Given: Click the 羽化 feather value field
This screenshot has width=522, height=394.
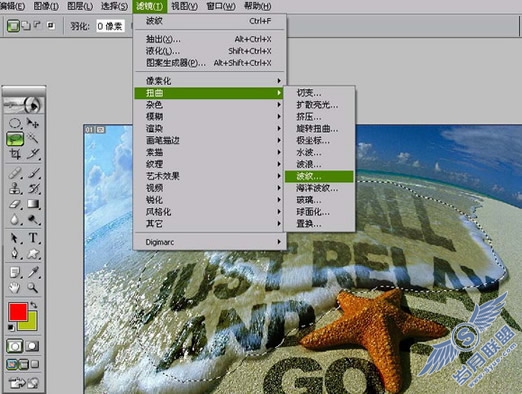Looking at the screenshot, I should [110, 26].
